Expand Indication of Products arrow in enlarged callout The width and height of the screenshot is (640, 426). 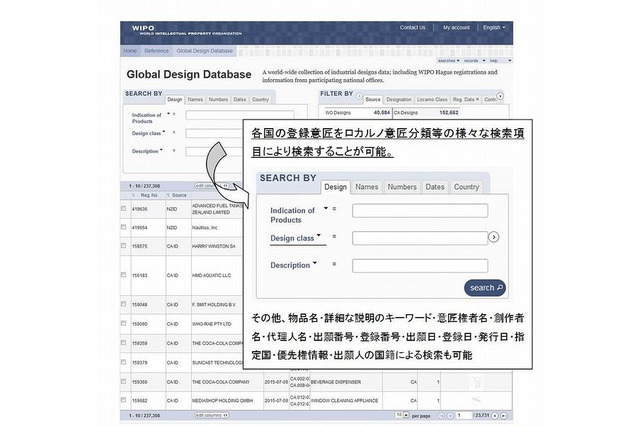click(326, 208)
